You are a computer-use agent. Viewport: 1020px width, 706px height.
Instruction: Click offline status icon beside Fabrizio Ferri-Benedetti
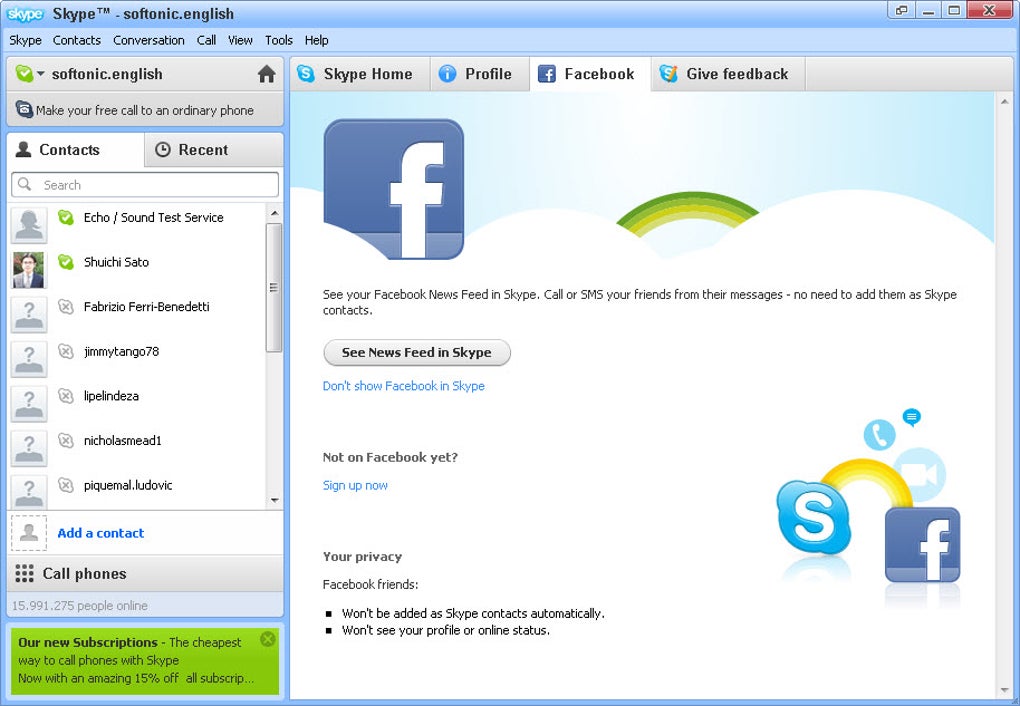coord(66,306)
